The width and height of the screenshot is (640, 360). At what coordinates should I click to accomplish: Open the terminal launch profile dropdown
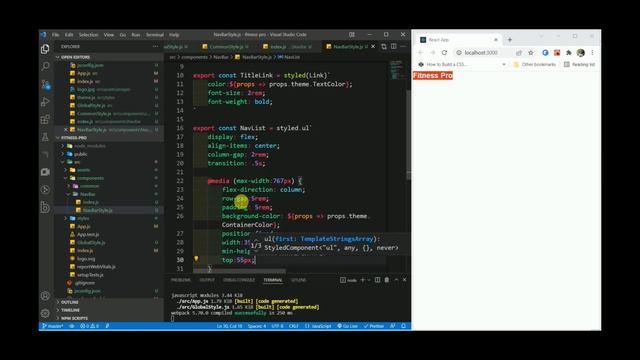click(x=369, y=280)
